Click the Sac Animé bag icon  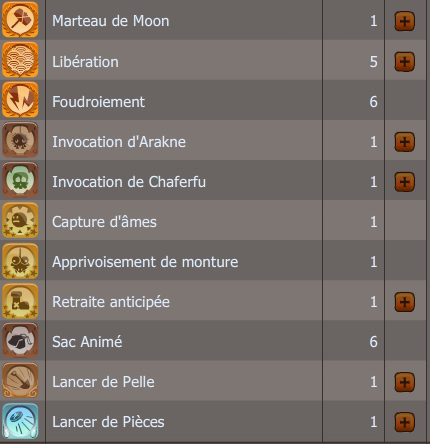(x=20, y=341)
